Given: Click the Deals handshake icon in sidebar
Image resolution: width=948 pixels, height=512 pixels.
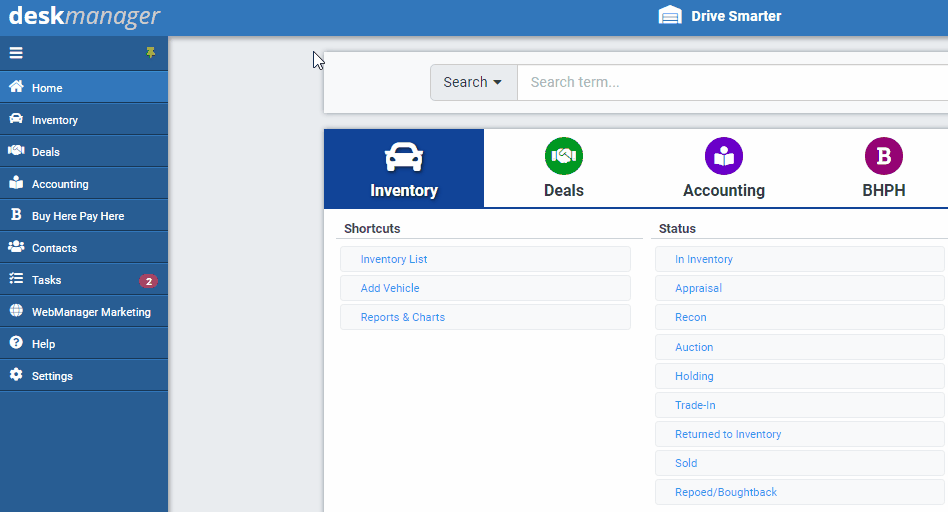Looking at the screenshot, I should pyautogui.click(x=16, y=151).
